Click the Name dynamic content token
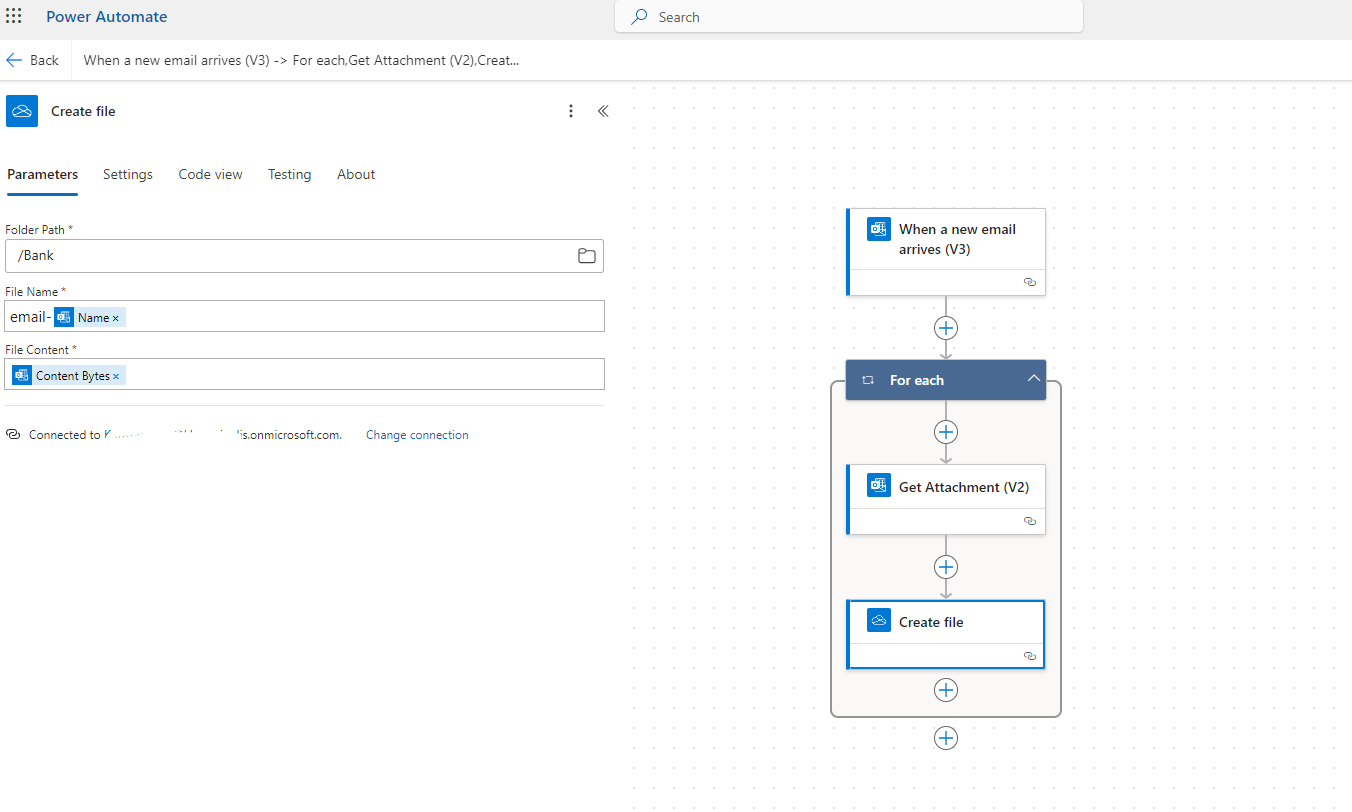 (x=89, y=317)
